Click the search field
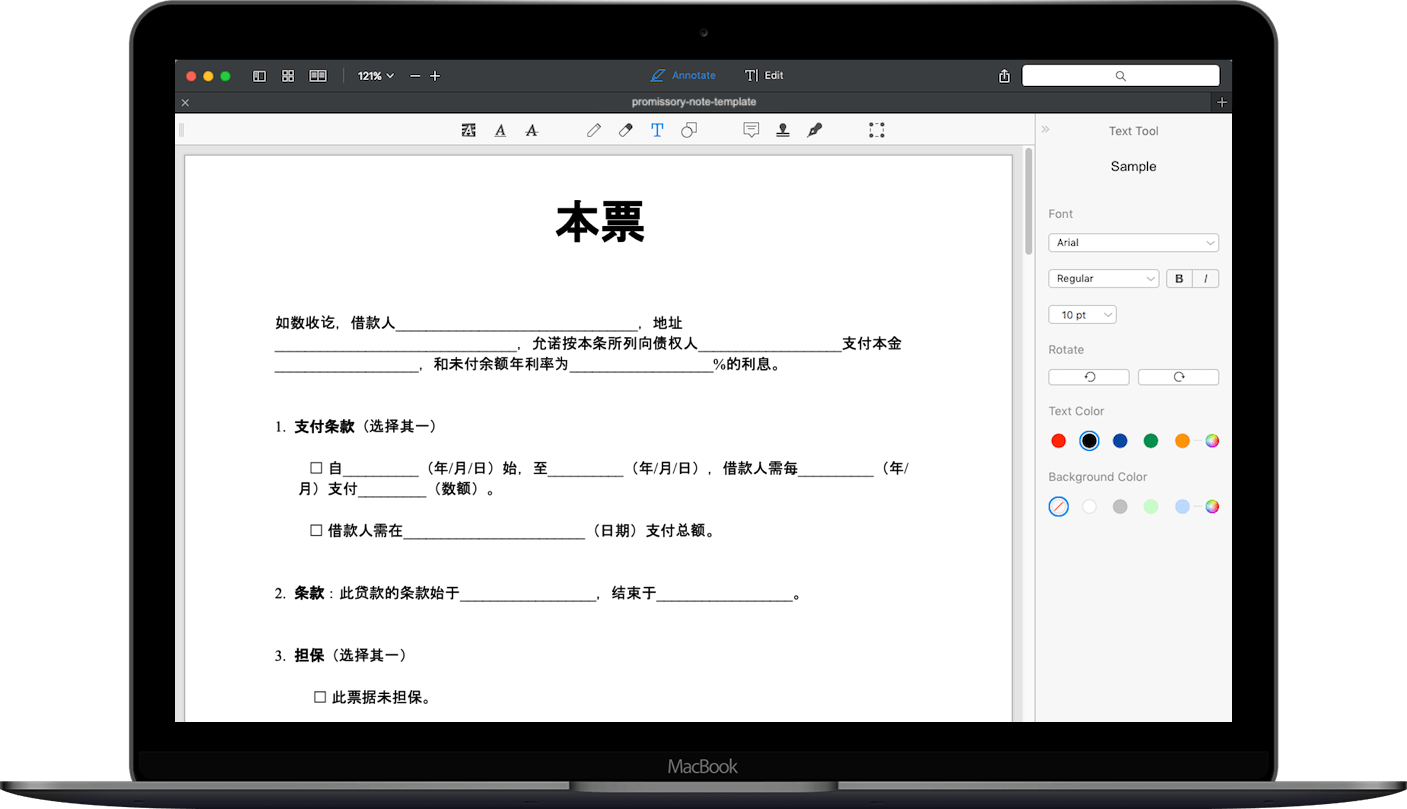1407x809 pixels. [1120, 76]
